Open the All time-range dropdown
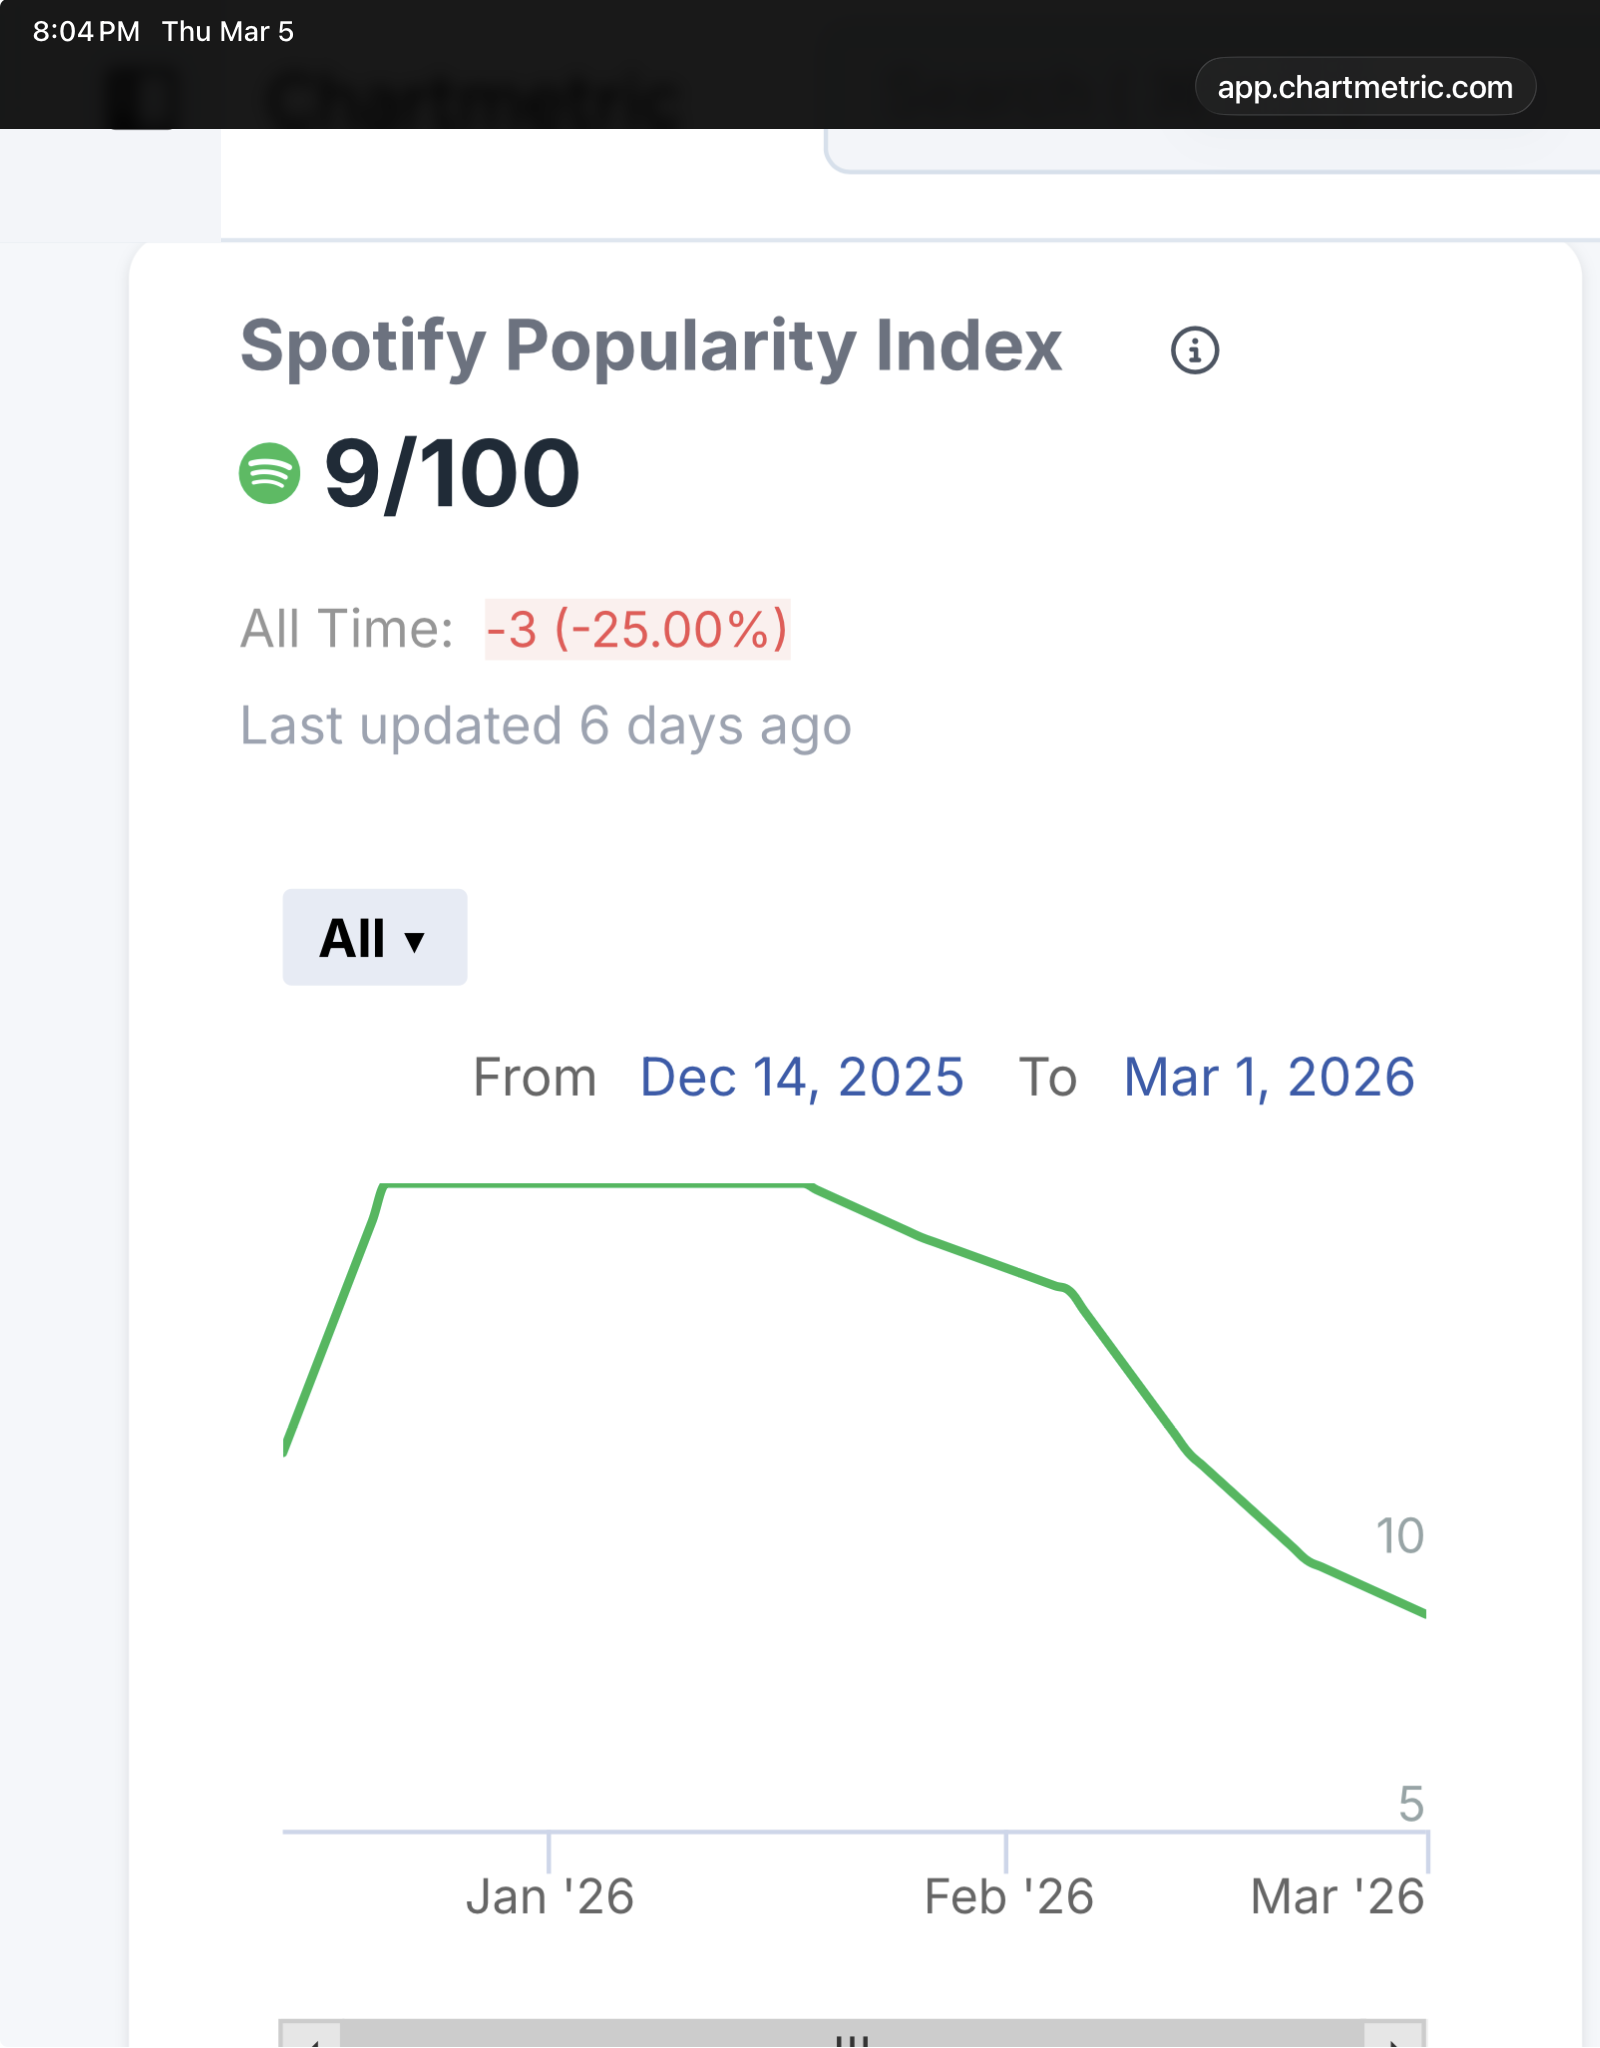This screenshot has height=2048, width=1600. pos(374,937)
